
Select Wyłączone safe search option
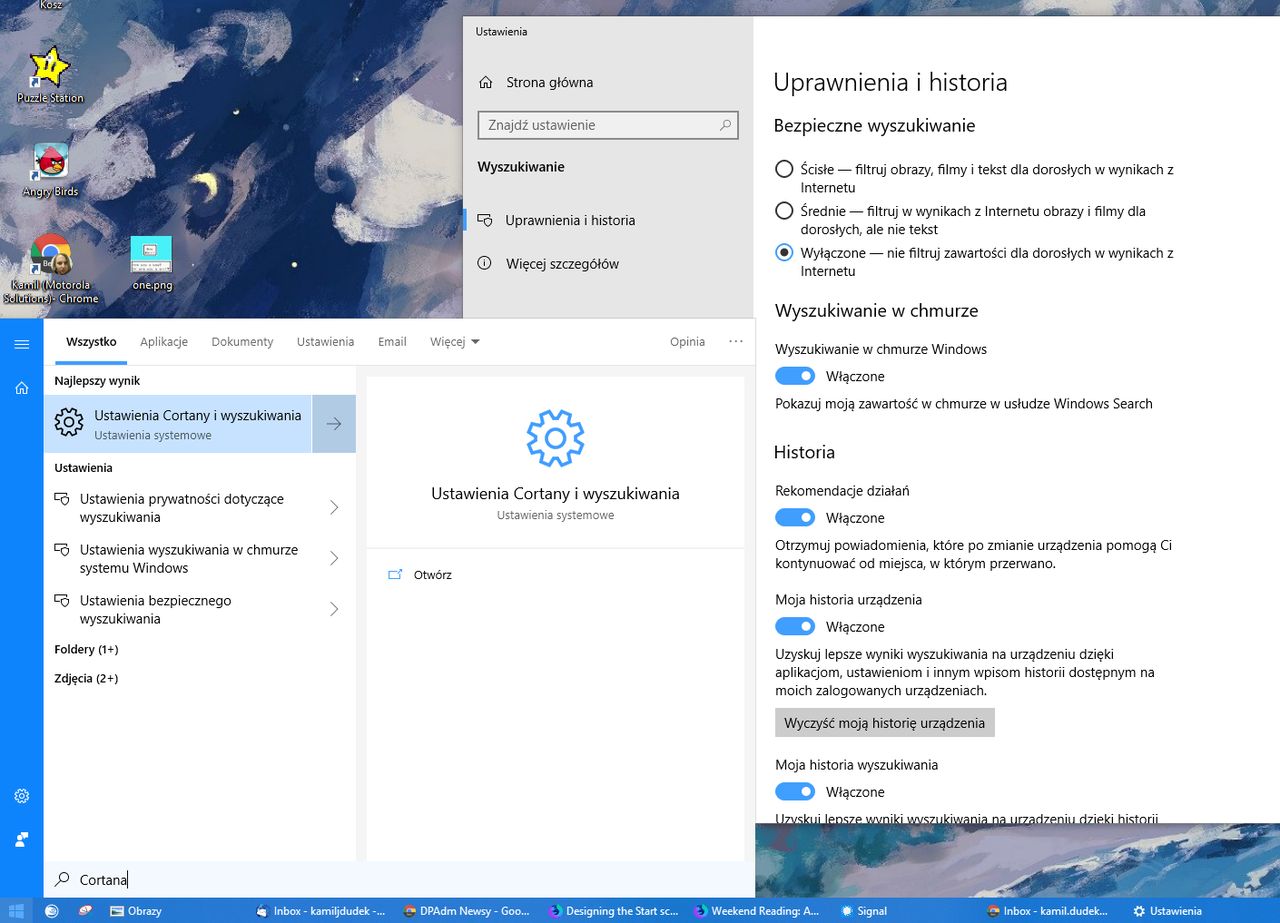(x=785, y=253)
